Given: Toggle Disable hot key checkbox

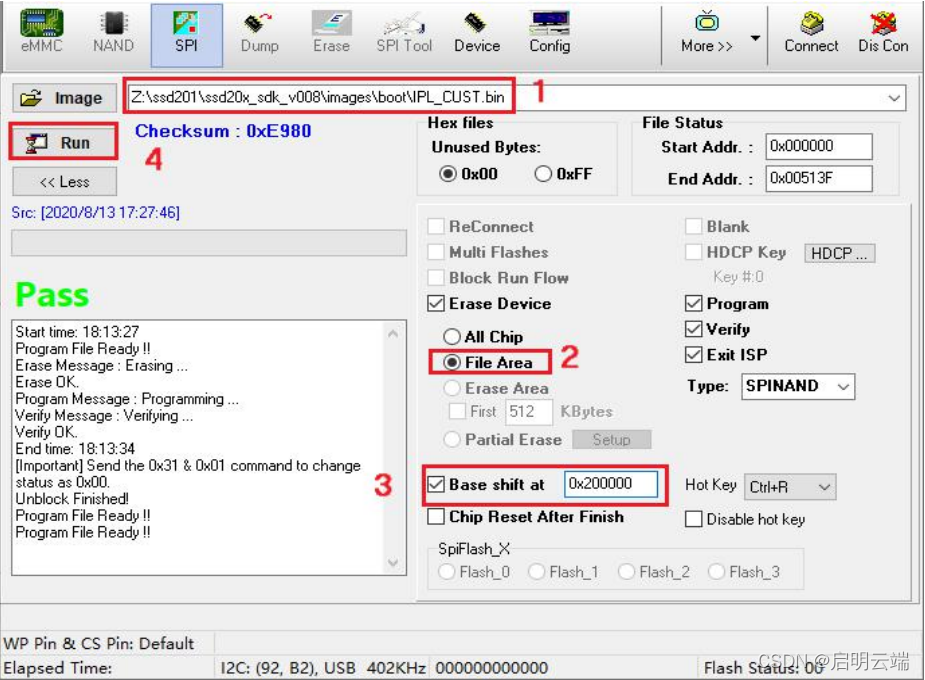Looking at the screenshot, I should (x=694, y=520).
